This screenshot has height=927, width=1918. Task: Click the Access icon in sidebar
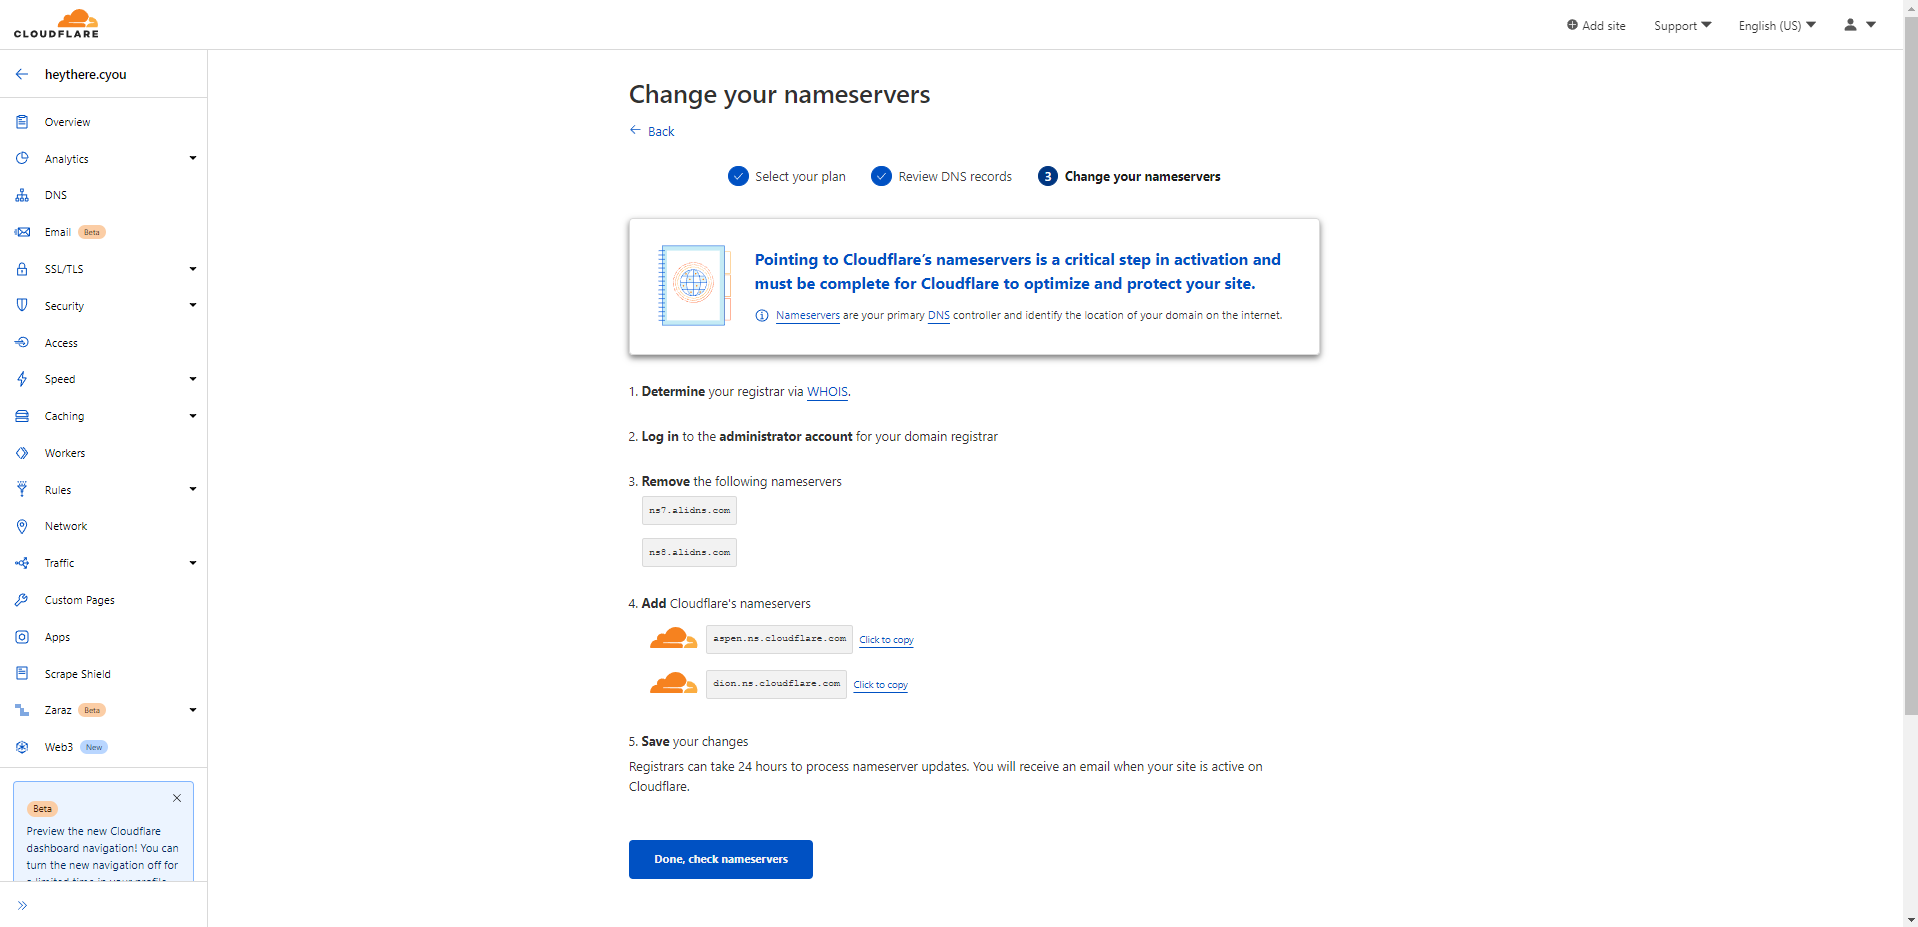[22, 343]
